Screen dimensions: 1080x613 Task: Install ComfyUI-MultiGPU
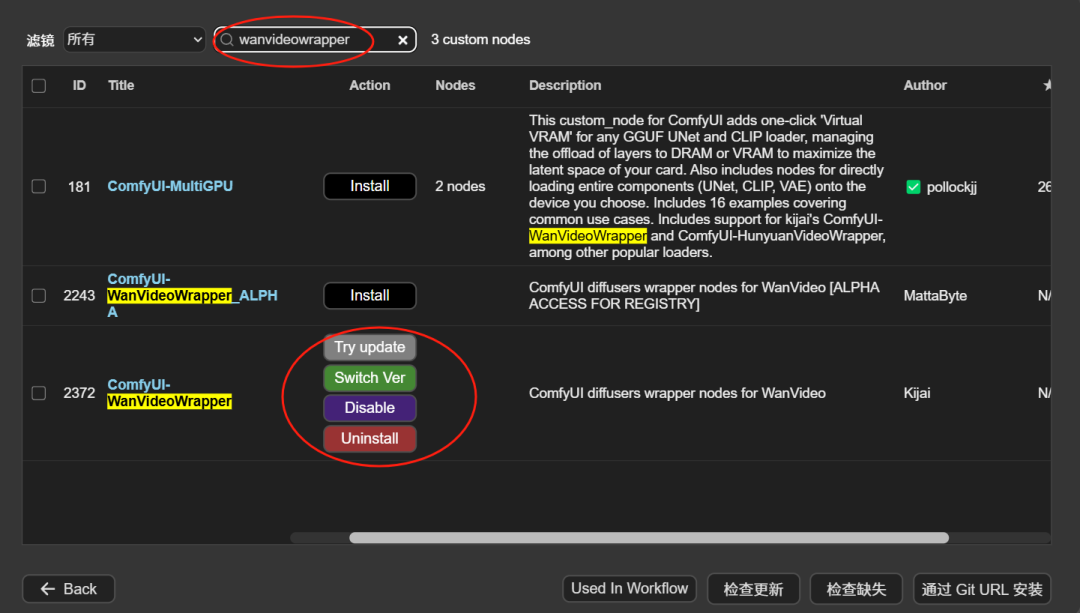point(369,186)
